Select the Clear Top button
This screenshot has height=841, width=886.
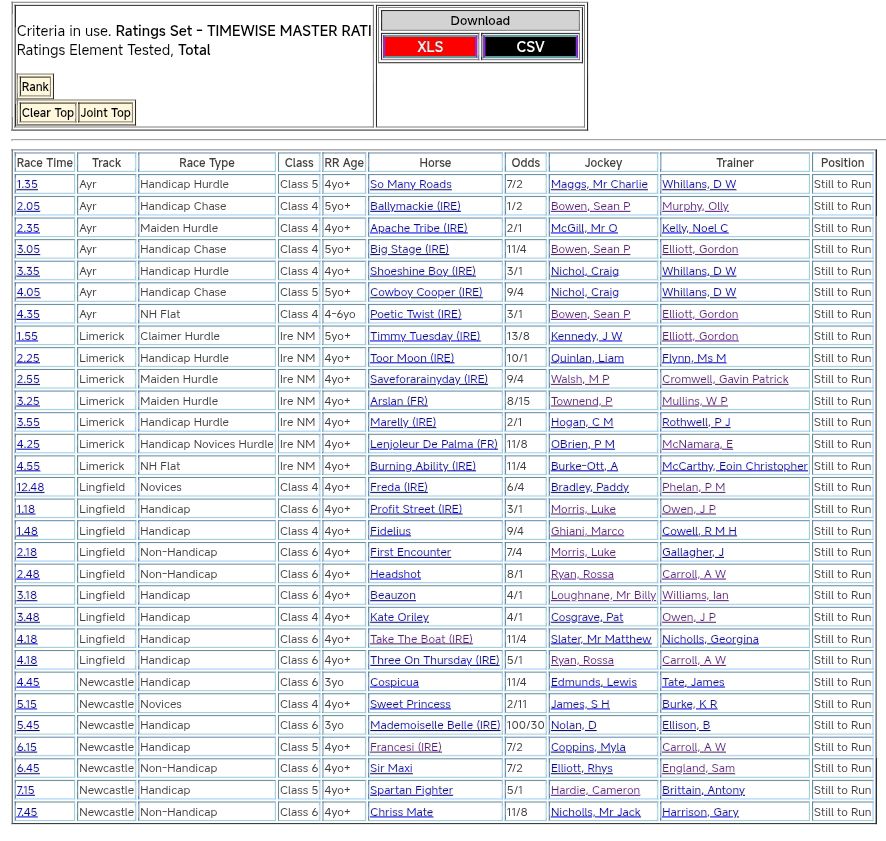pos(48,113)
